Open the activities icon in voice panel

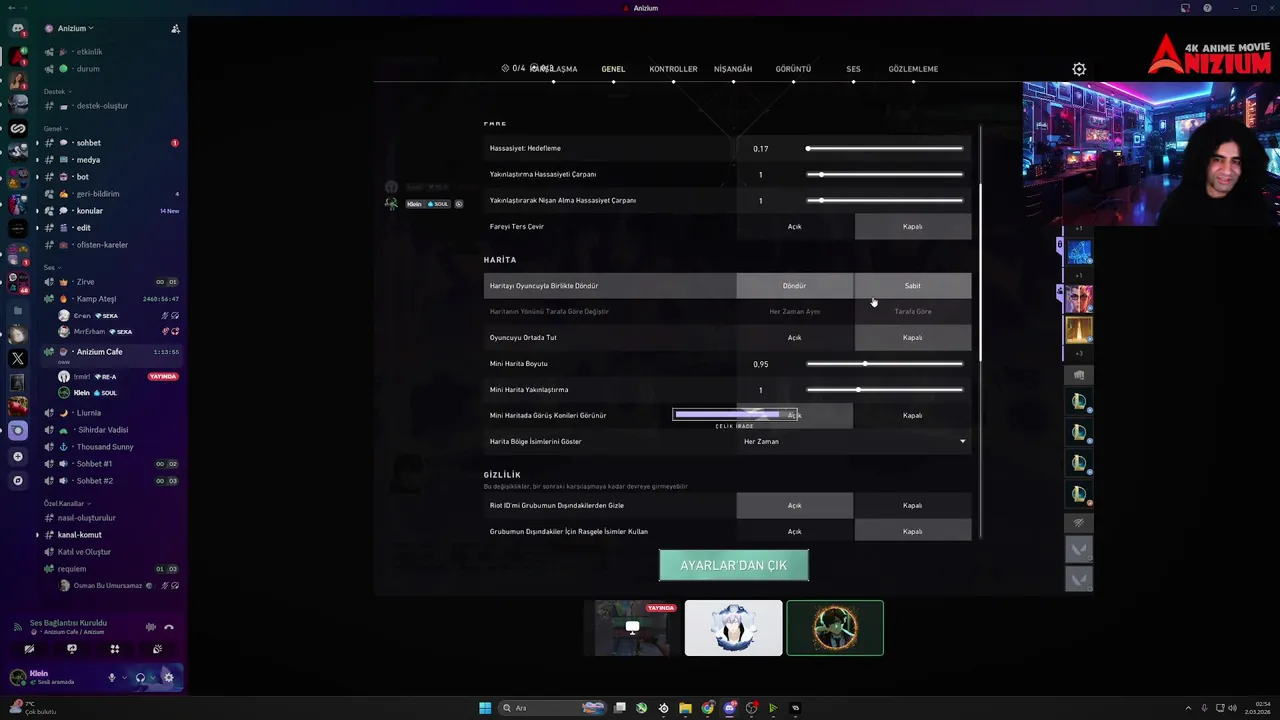pyautogui.click(x=115, y=649)
